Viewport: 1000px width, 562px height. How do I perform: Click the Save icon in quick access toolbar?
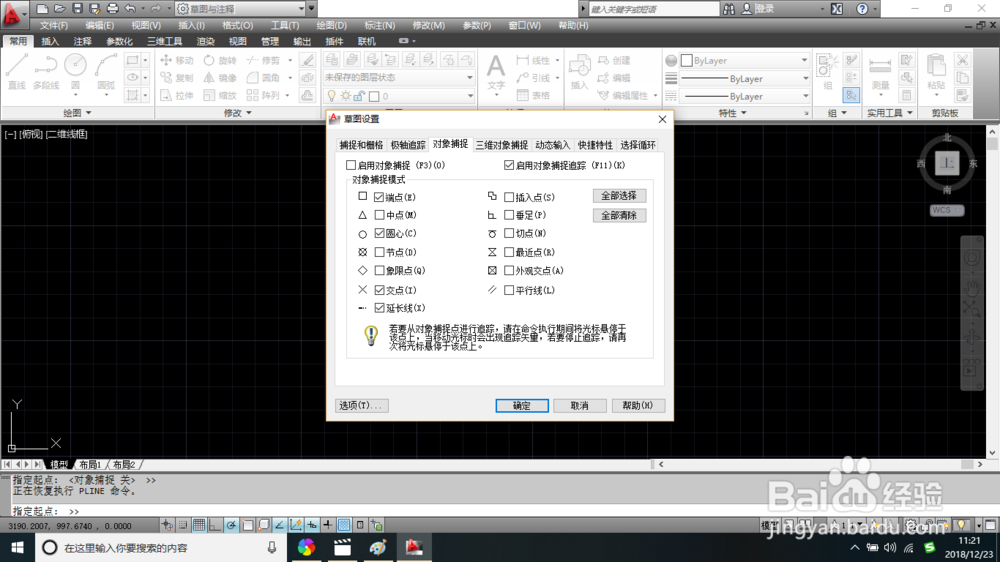(x=77, y=8)
